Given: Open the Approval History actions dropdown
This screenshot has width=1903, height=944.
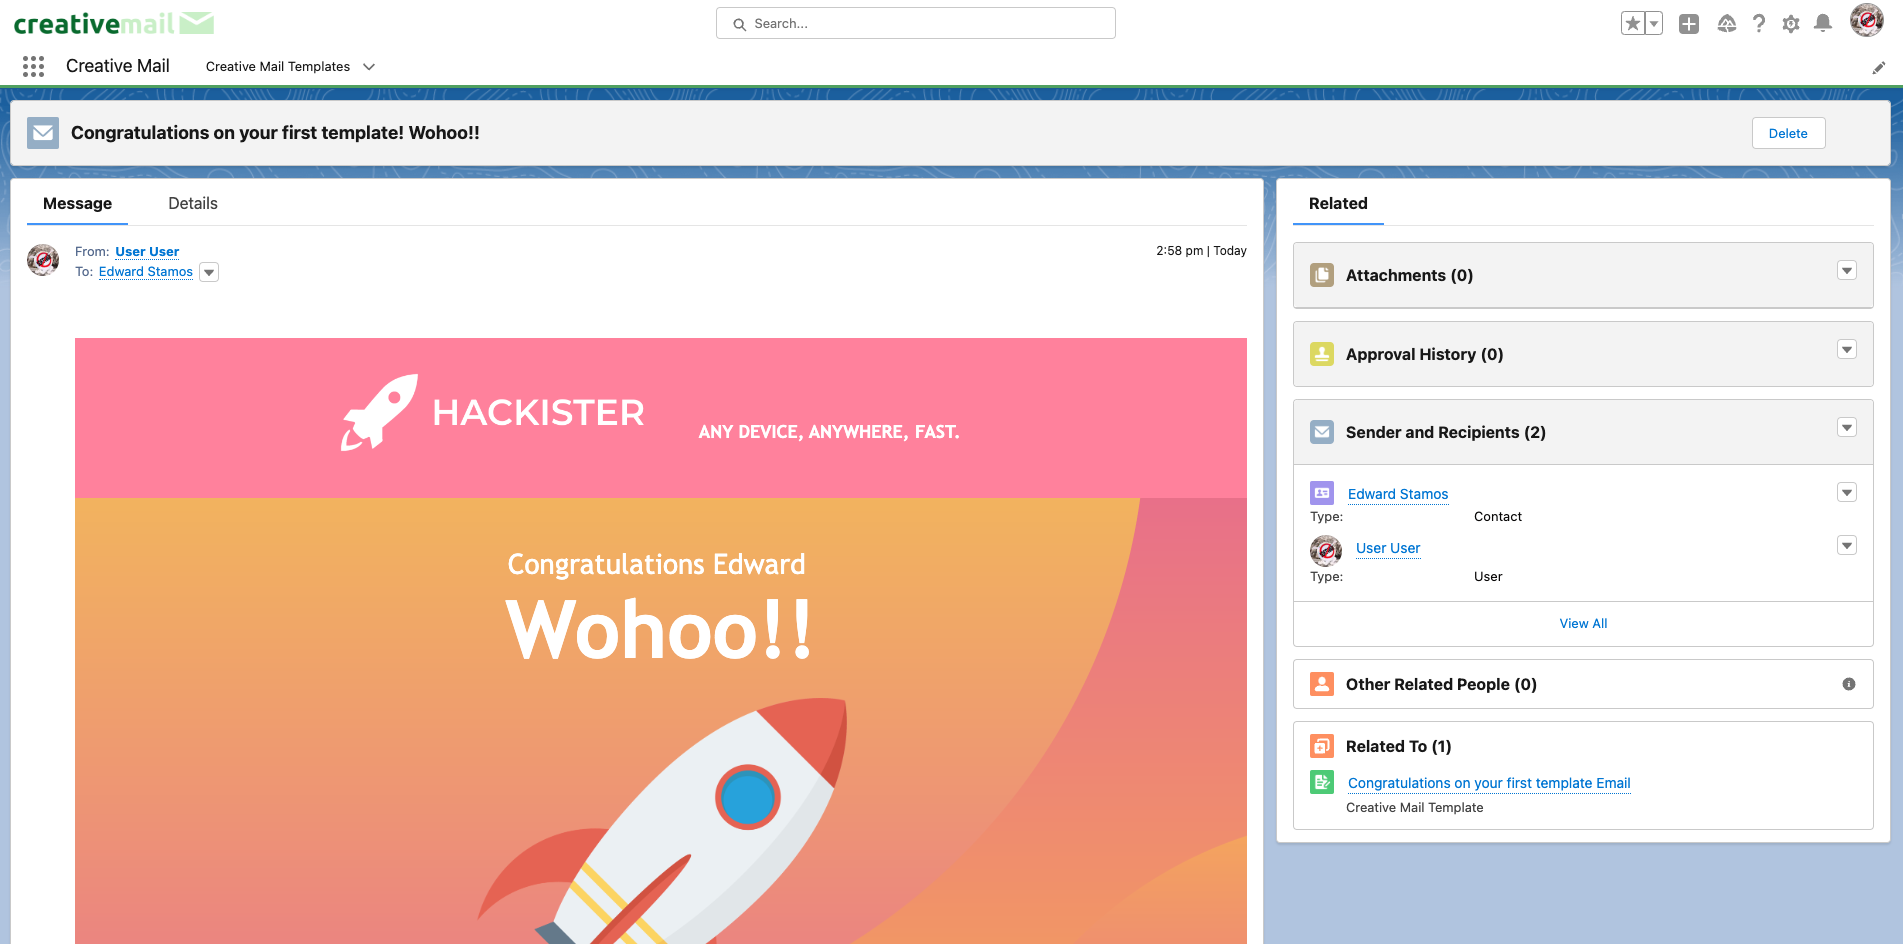Looking at the screenshot, I should [x=1847, y=350].
